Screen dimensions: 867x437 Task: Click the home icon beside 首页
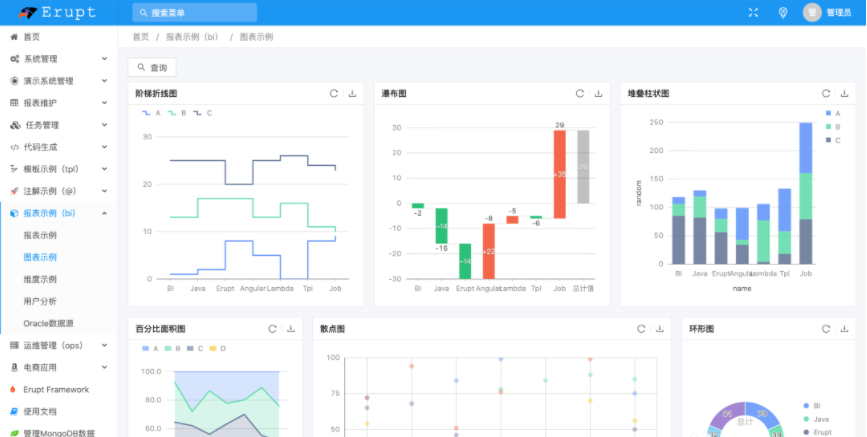click(x=14, y=37)
